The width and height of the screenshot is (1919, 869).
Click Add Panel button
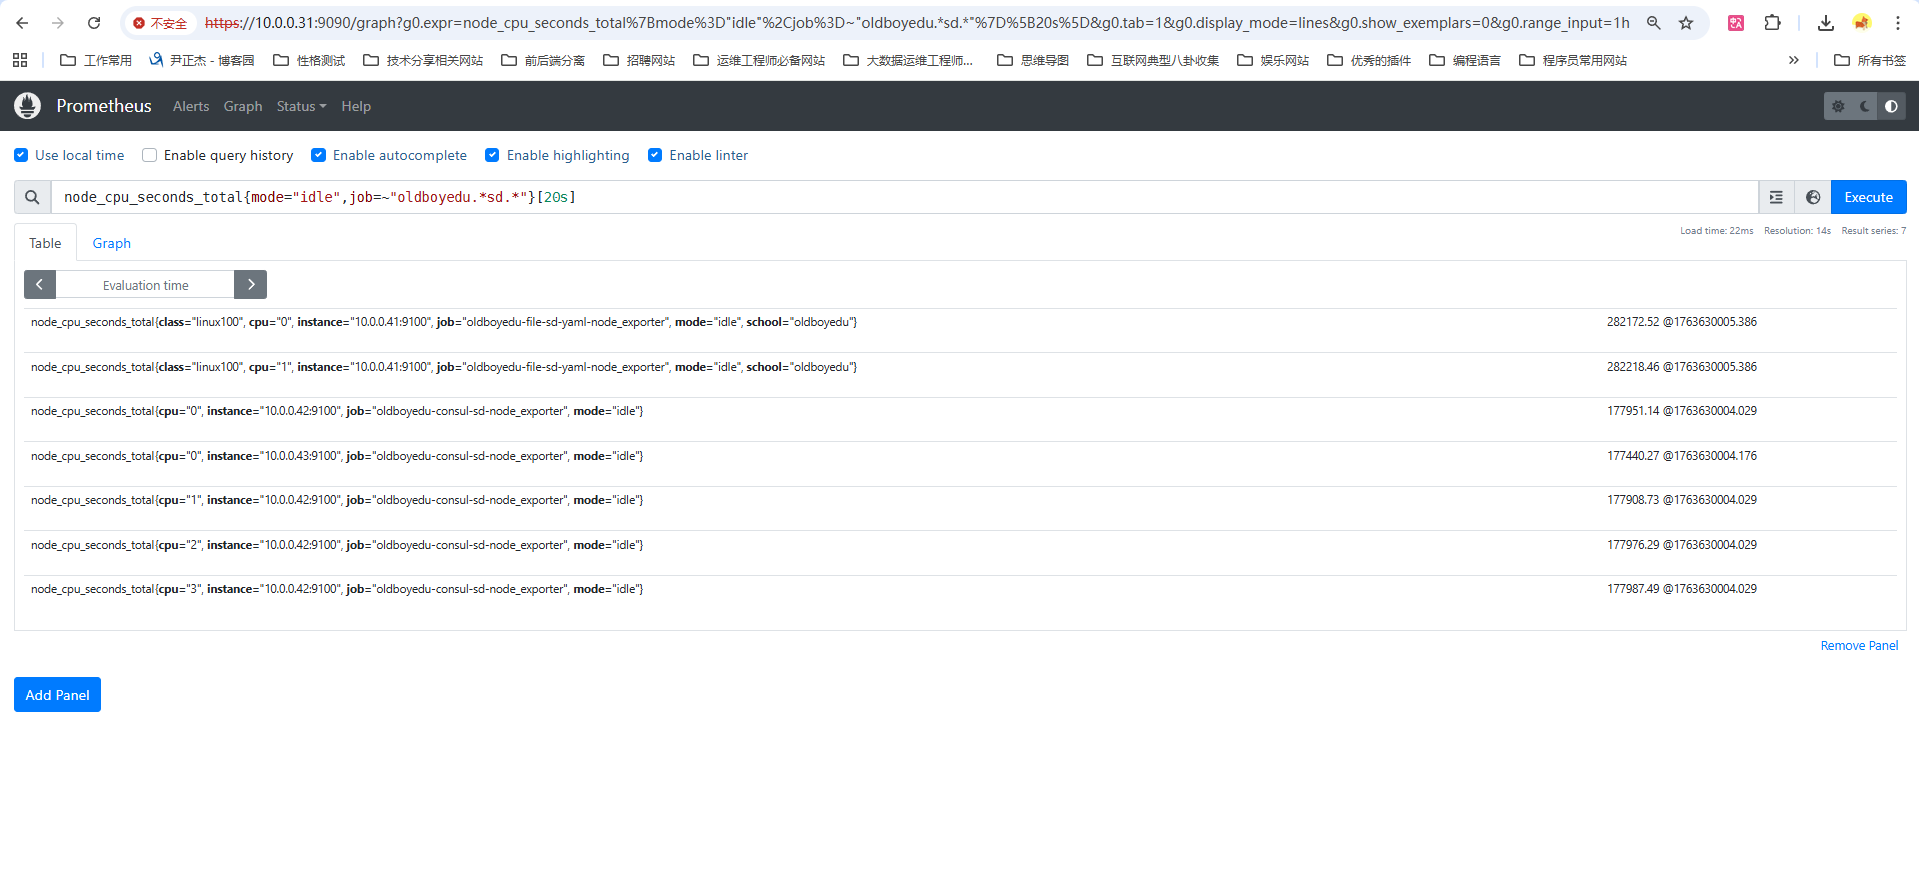click(57, 695)
